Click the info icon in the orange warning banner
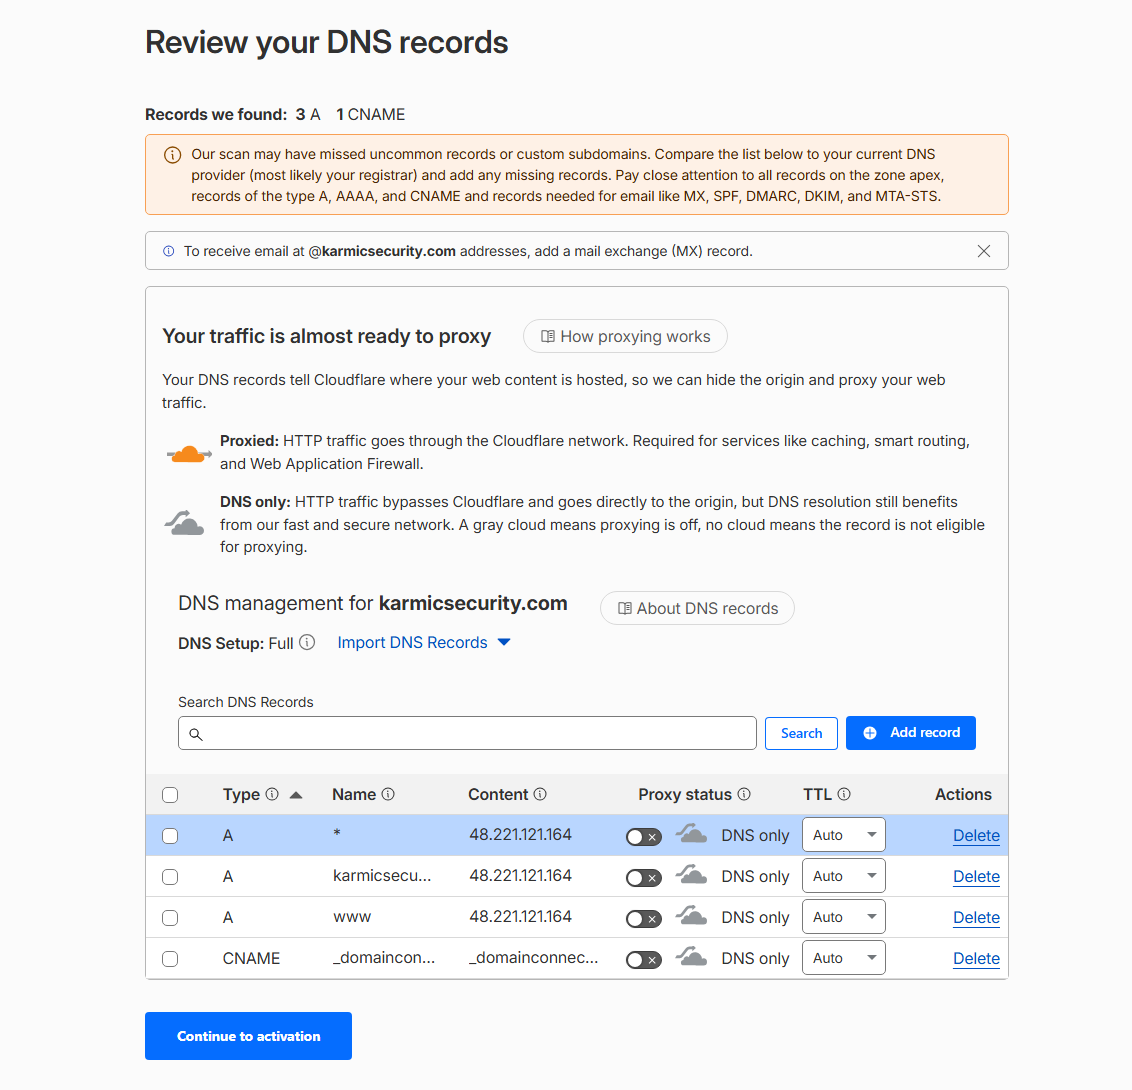 click(x=173, y=155)
